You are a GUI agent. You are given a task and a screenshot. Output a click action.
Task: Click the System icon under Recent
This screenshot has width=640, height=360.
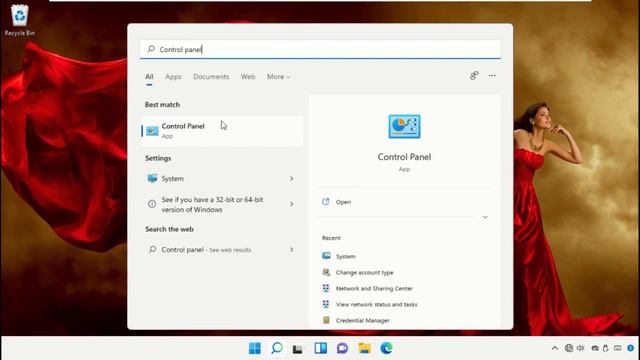pos(326,256)
